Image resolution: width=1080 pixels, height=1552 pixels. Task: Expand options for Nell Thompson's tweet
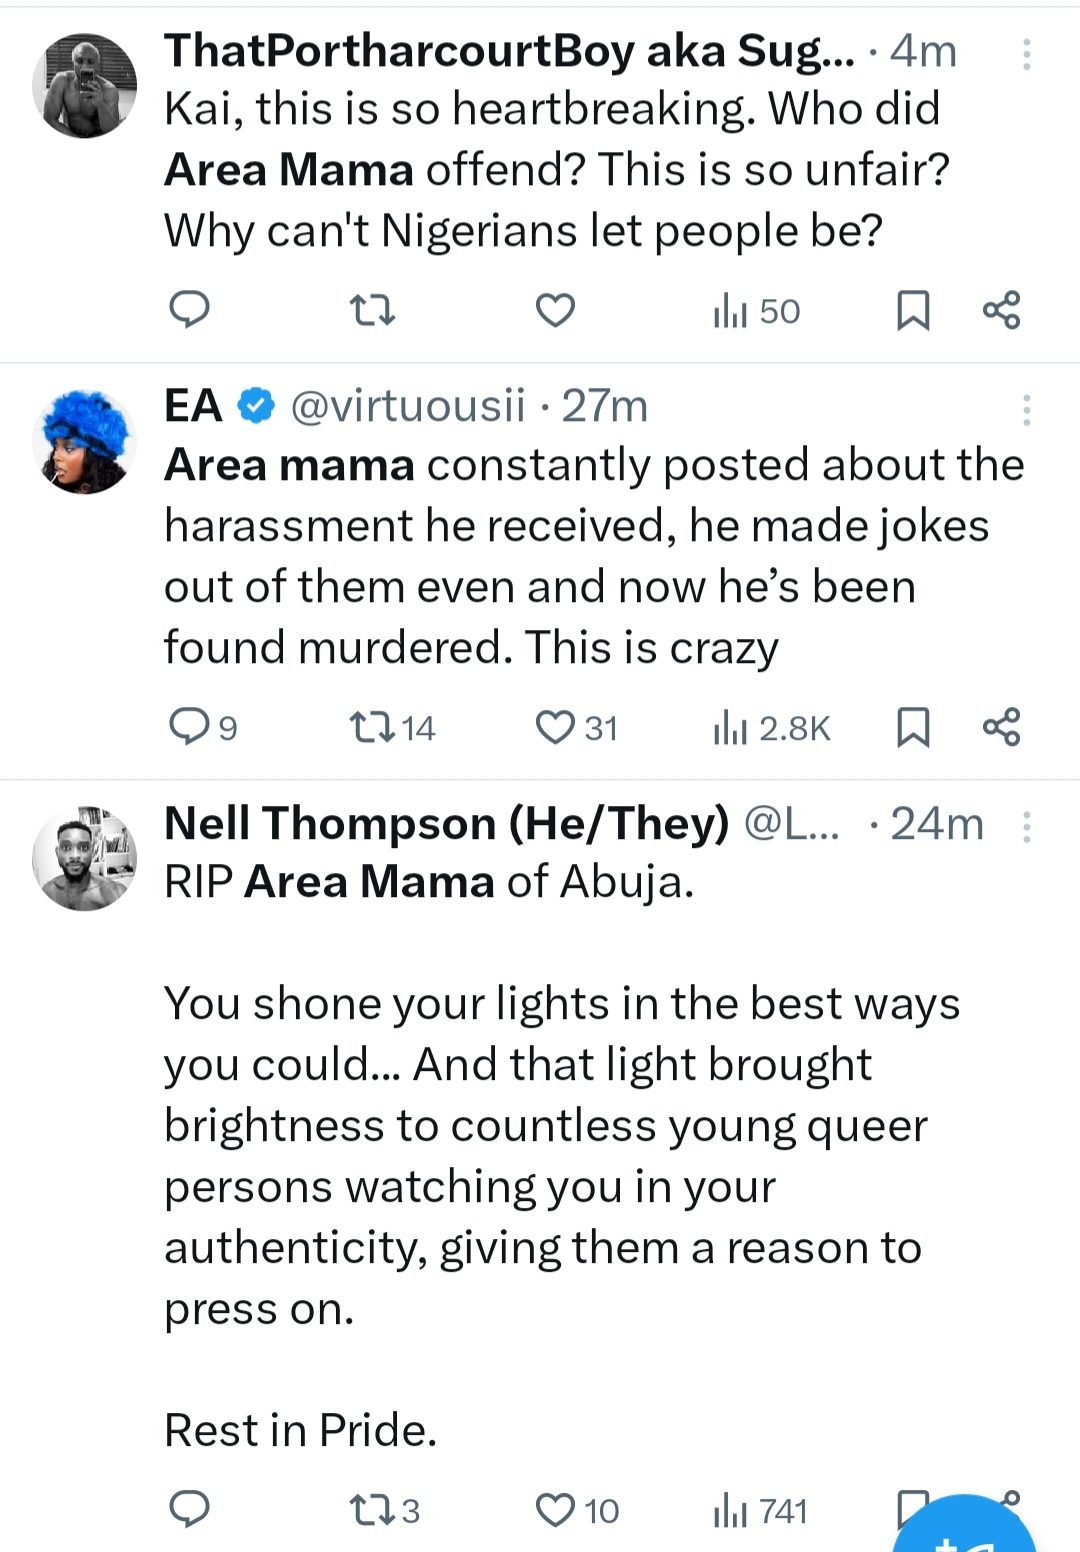pyautogui.click(x=1026, y=827)
